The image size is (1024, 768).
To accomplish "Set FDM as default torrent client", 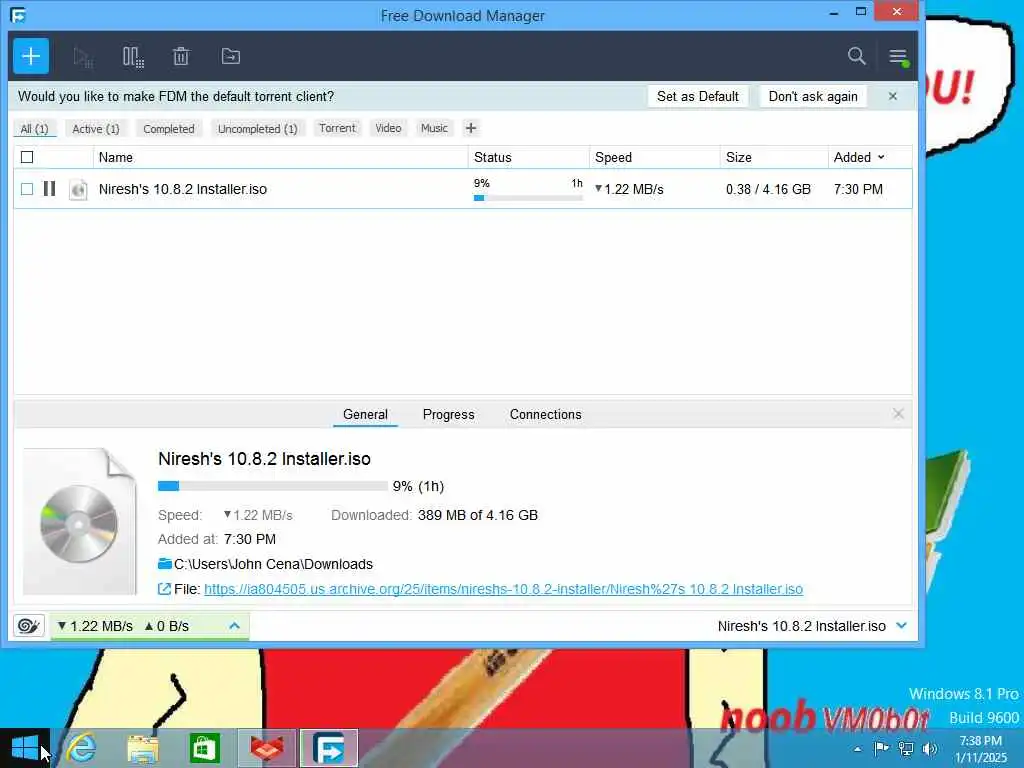I will coord(697,96).
